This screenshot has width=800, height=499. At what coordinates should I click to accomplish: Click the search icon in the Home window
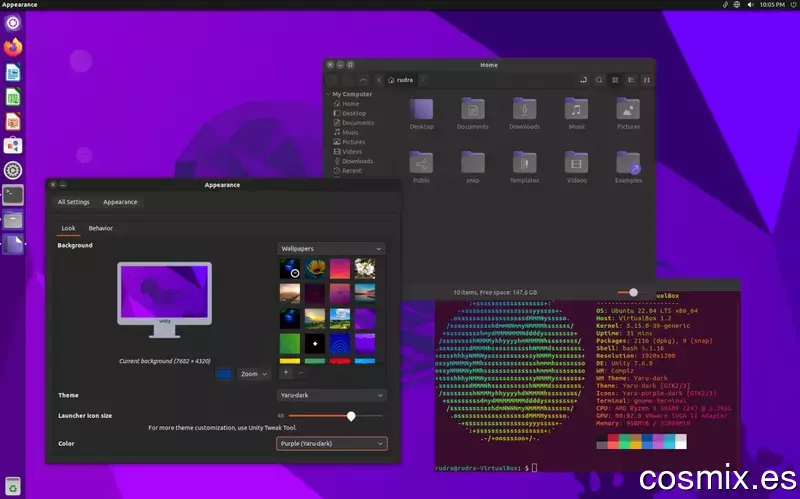(599, 80)
